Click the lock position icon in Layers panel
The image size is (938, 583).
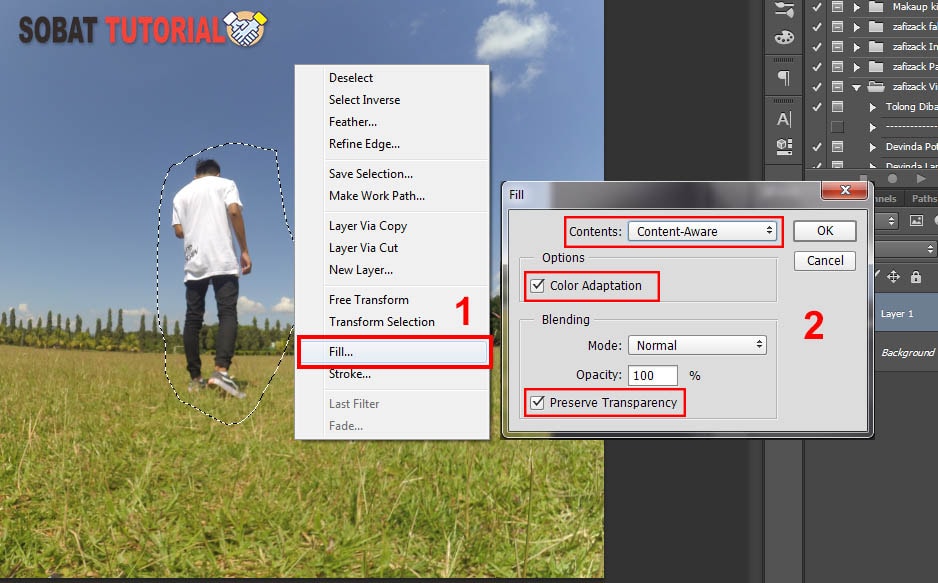[x=893, y=276]
